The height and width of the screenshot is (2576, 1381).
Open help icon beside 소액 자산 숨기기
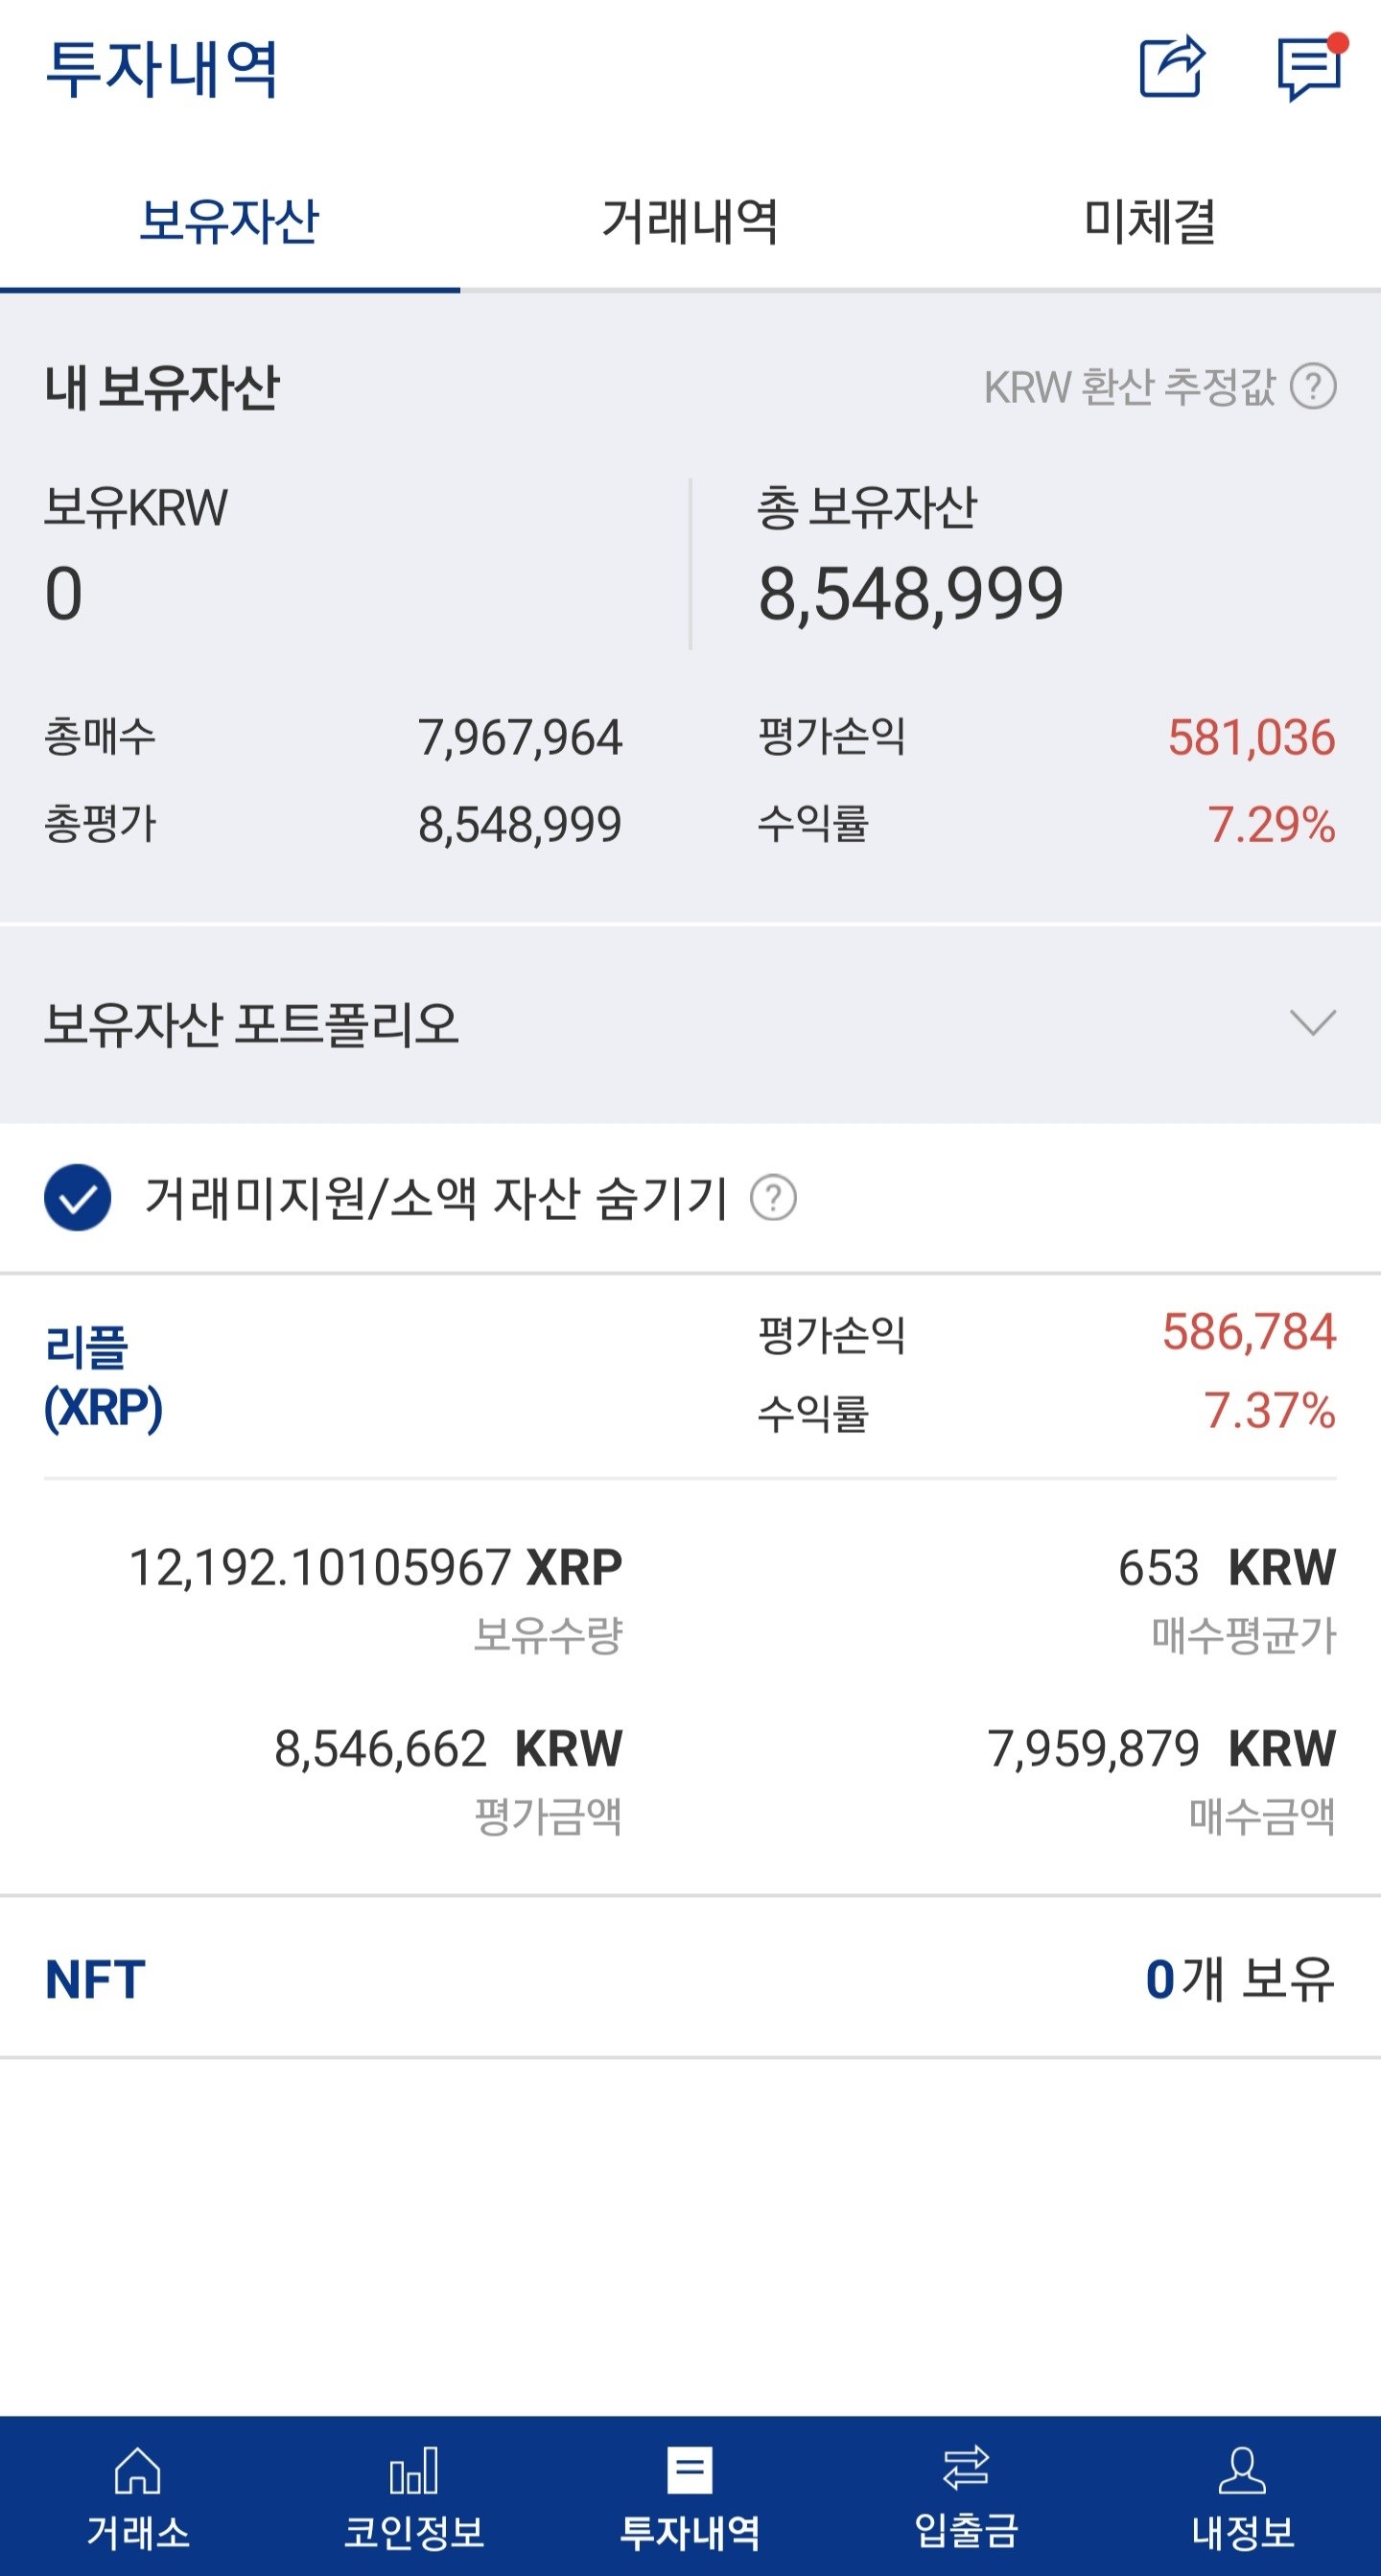point(773,1197)
